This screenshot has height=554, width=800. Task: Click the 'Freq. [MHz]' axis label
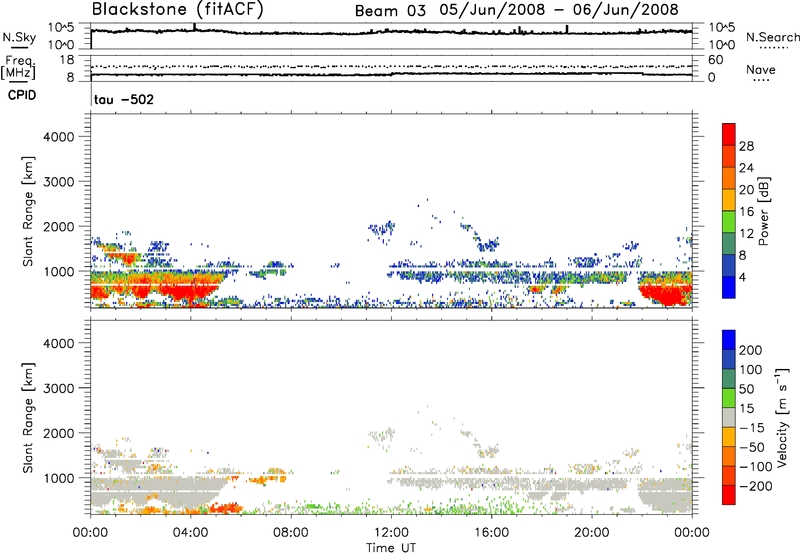tap(18, 68)
